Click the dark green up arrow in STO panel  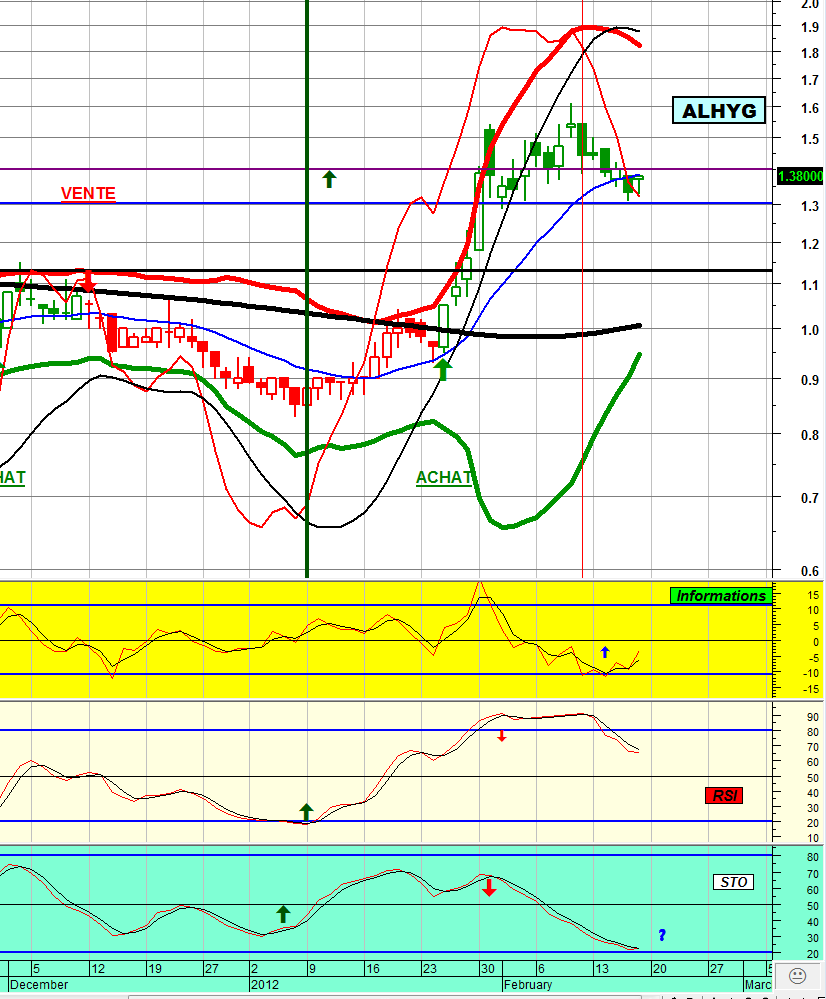pos(283,914)
